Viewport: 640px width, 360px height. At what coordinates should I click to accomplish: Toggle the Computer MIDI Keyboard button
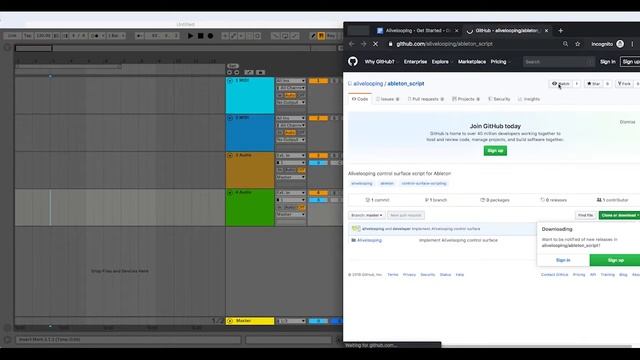pyautogui.click(x=321, y=36)
